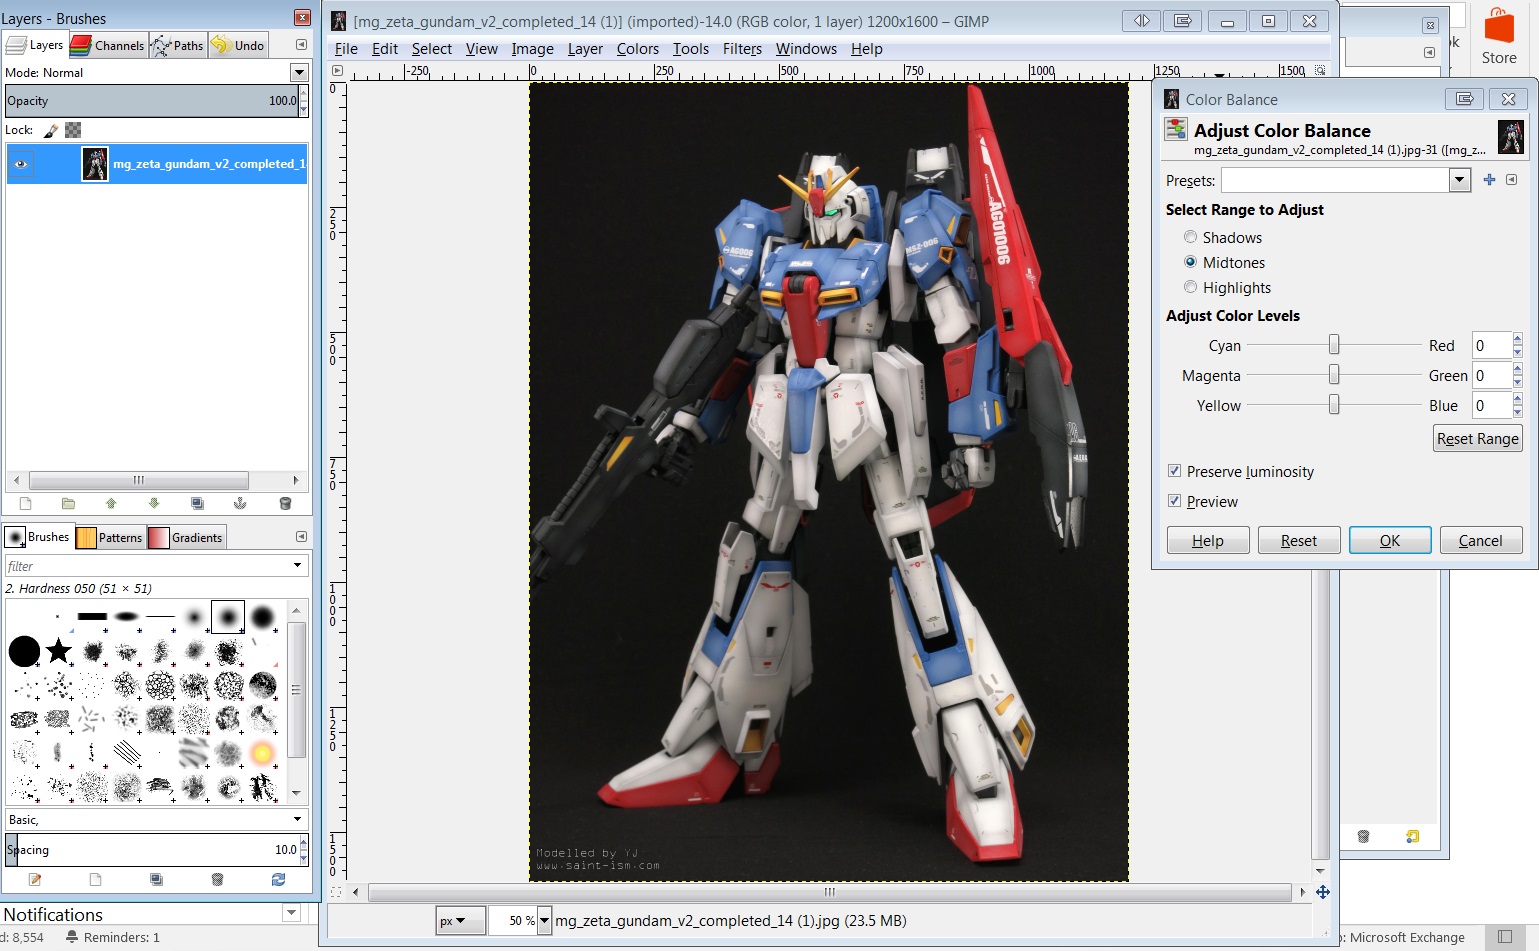Delete the selected brush
1539x951 pixels.
point(217,880)
